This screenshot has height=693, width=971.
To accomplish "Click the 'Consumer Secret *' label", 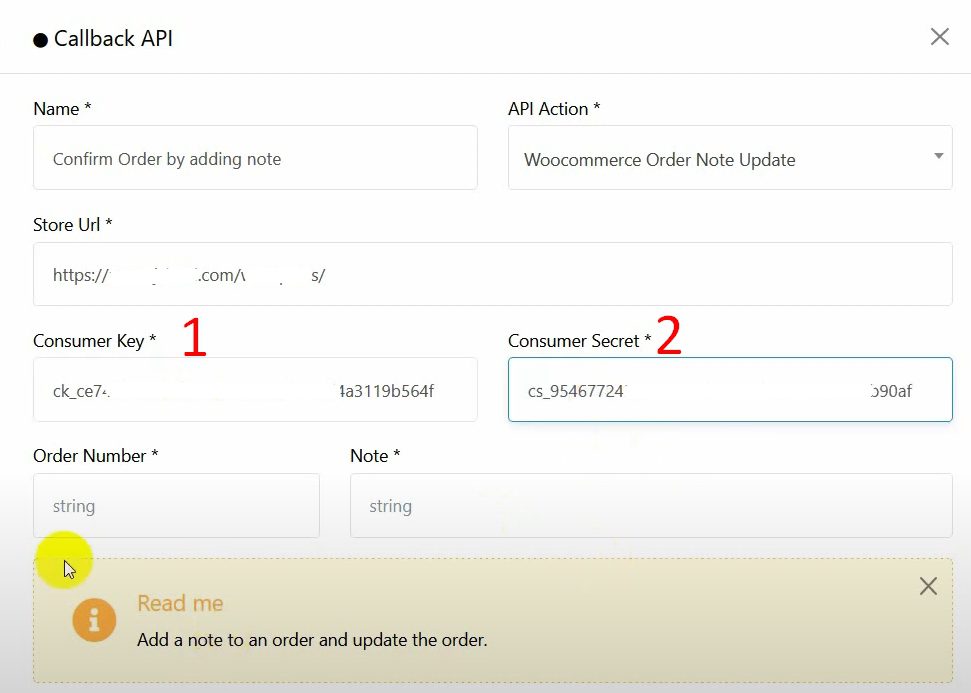I will tap(579, 341).
